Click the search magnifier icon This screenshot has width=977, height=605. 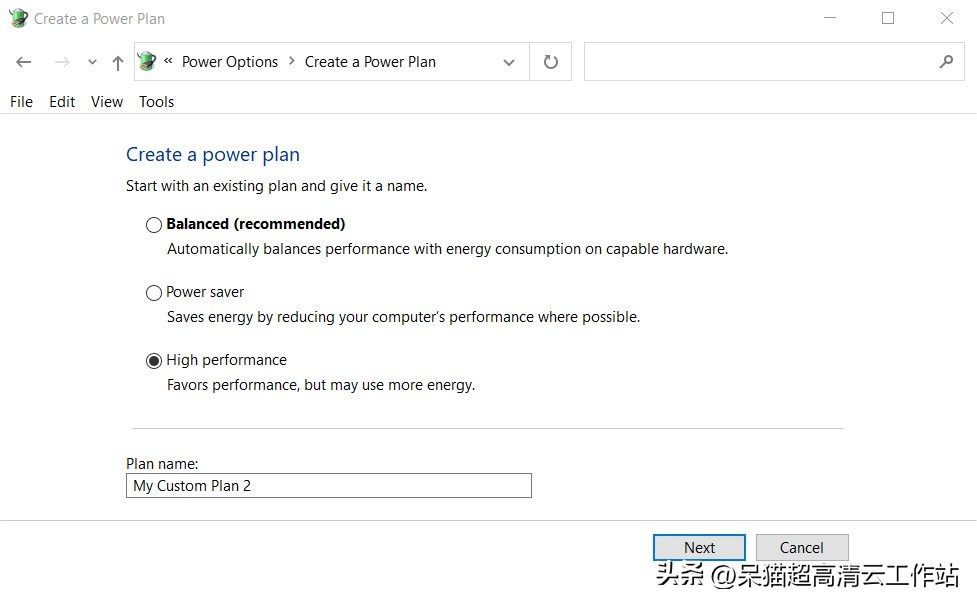click(x=946, y=62)
